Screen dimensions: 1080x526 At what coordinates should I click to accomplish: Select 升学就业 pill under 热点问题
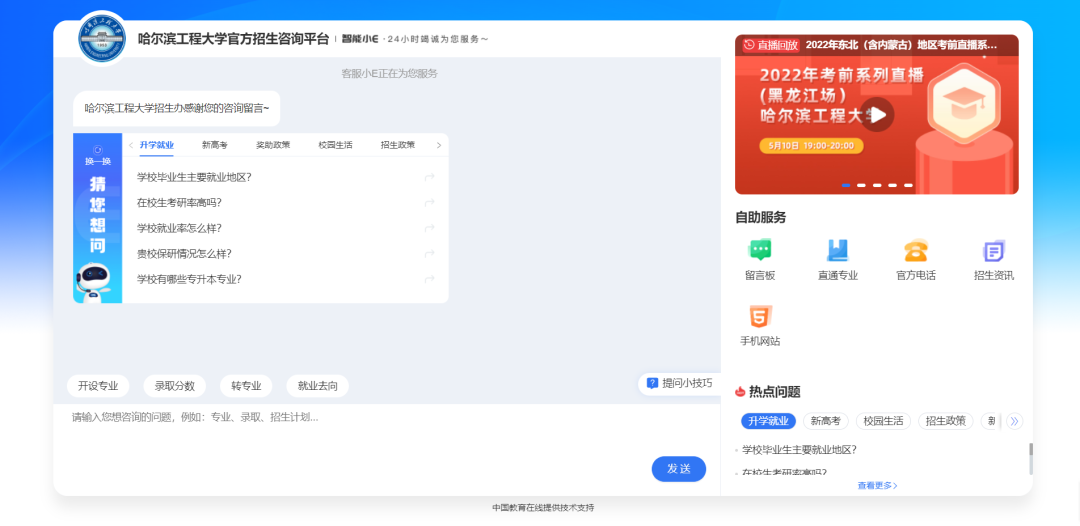[x=769, y=421]
